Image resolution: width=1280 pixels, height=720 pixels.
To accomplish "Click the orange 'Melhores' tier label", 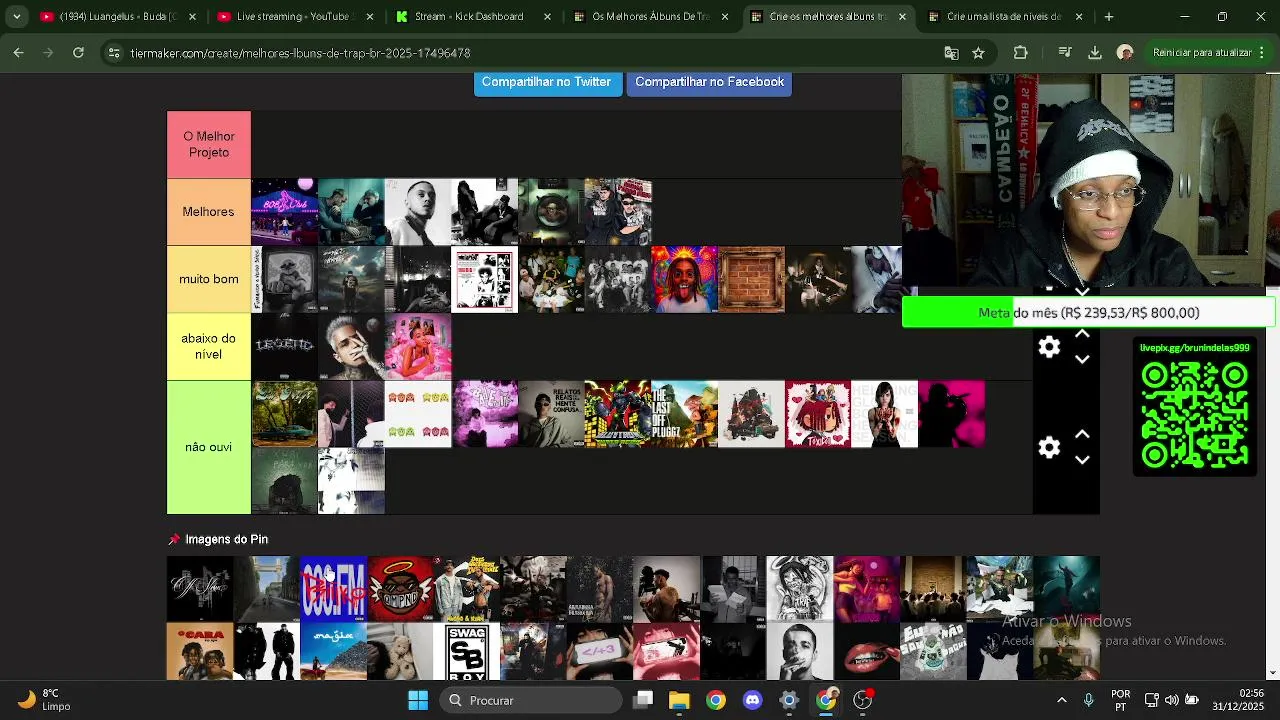I will click(x=209, y=212).
